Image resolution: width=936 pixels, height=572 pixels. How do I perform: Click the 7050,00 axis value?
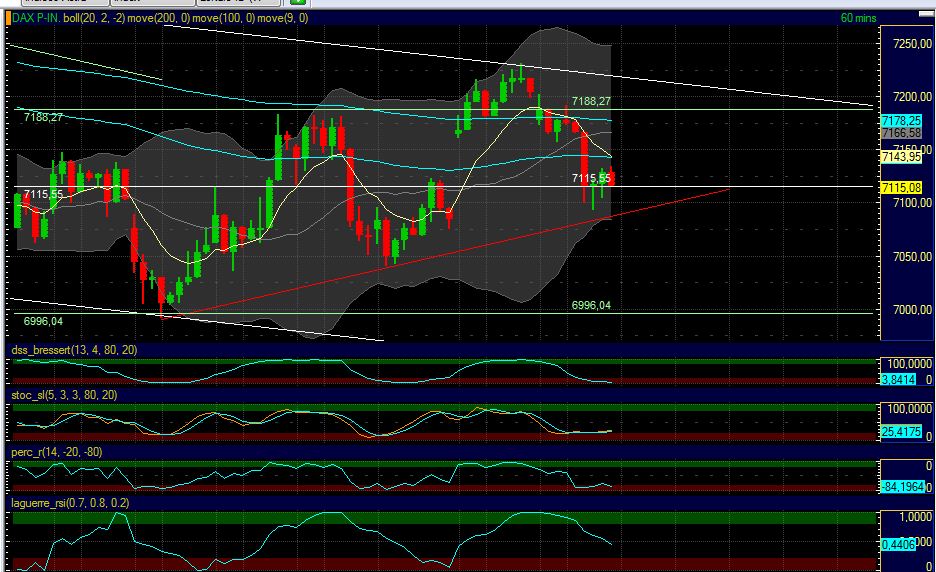[x=912, y=257]
